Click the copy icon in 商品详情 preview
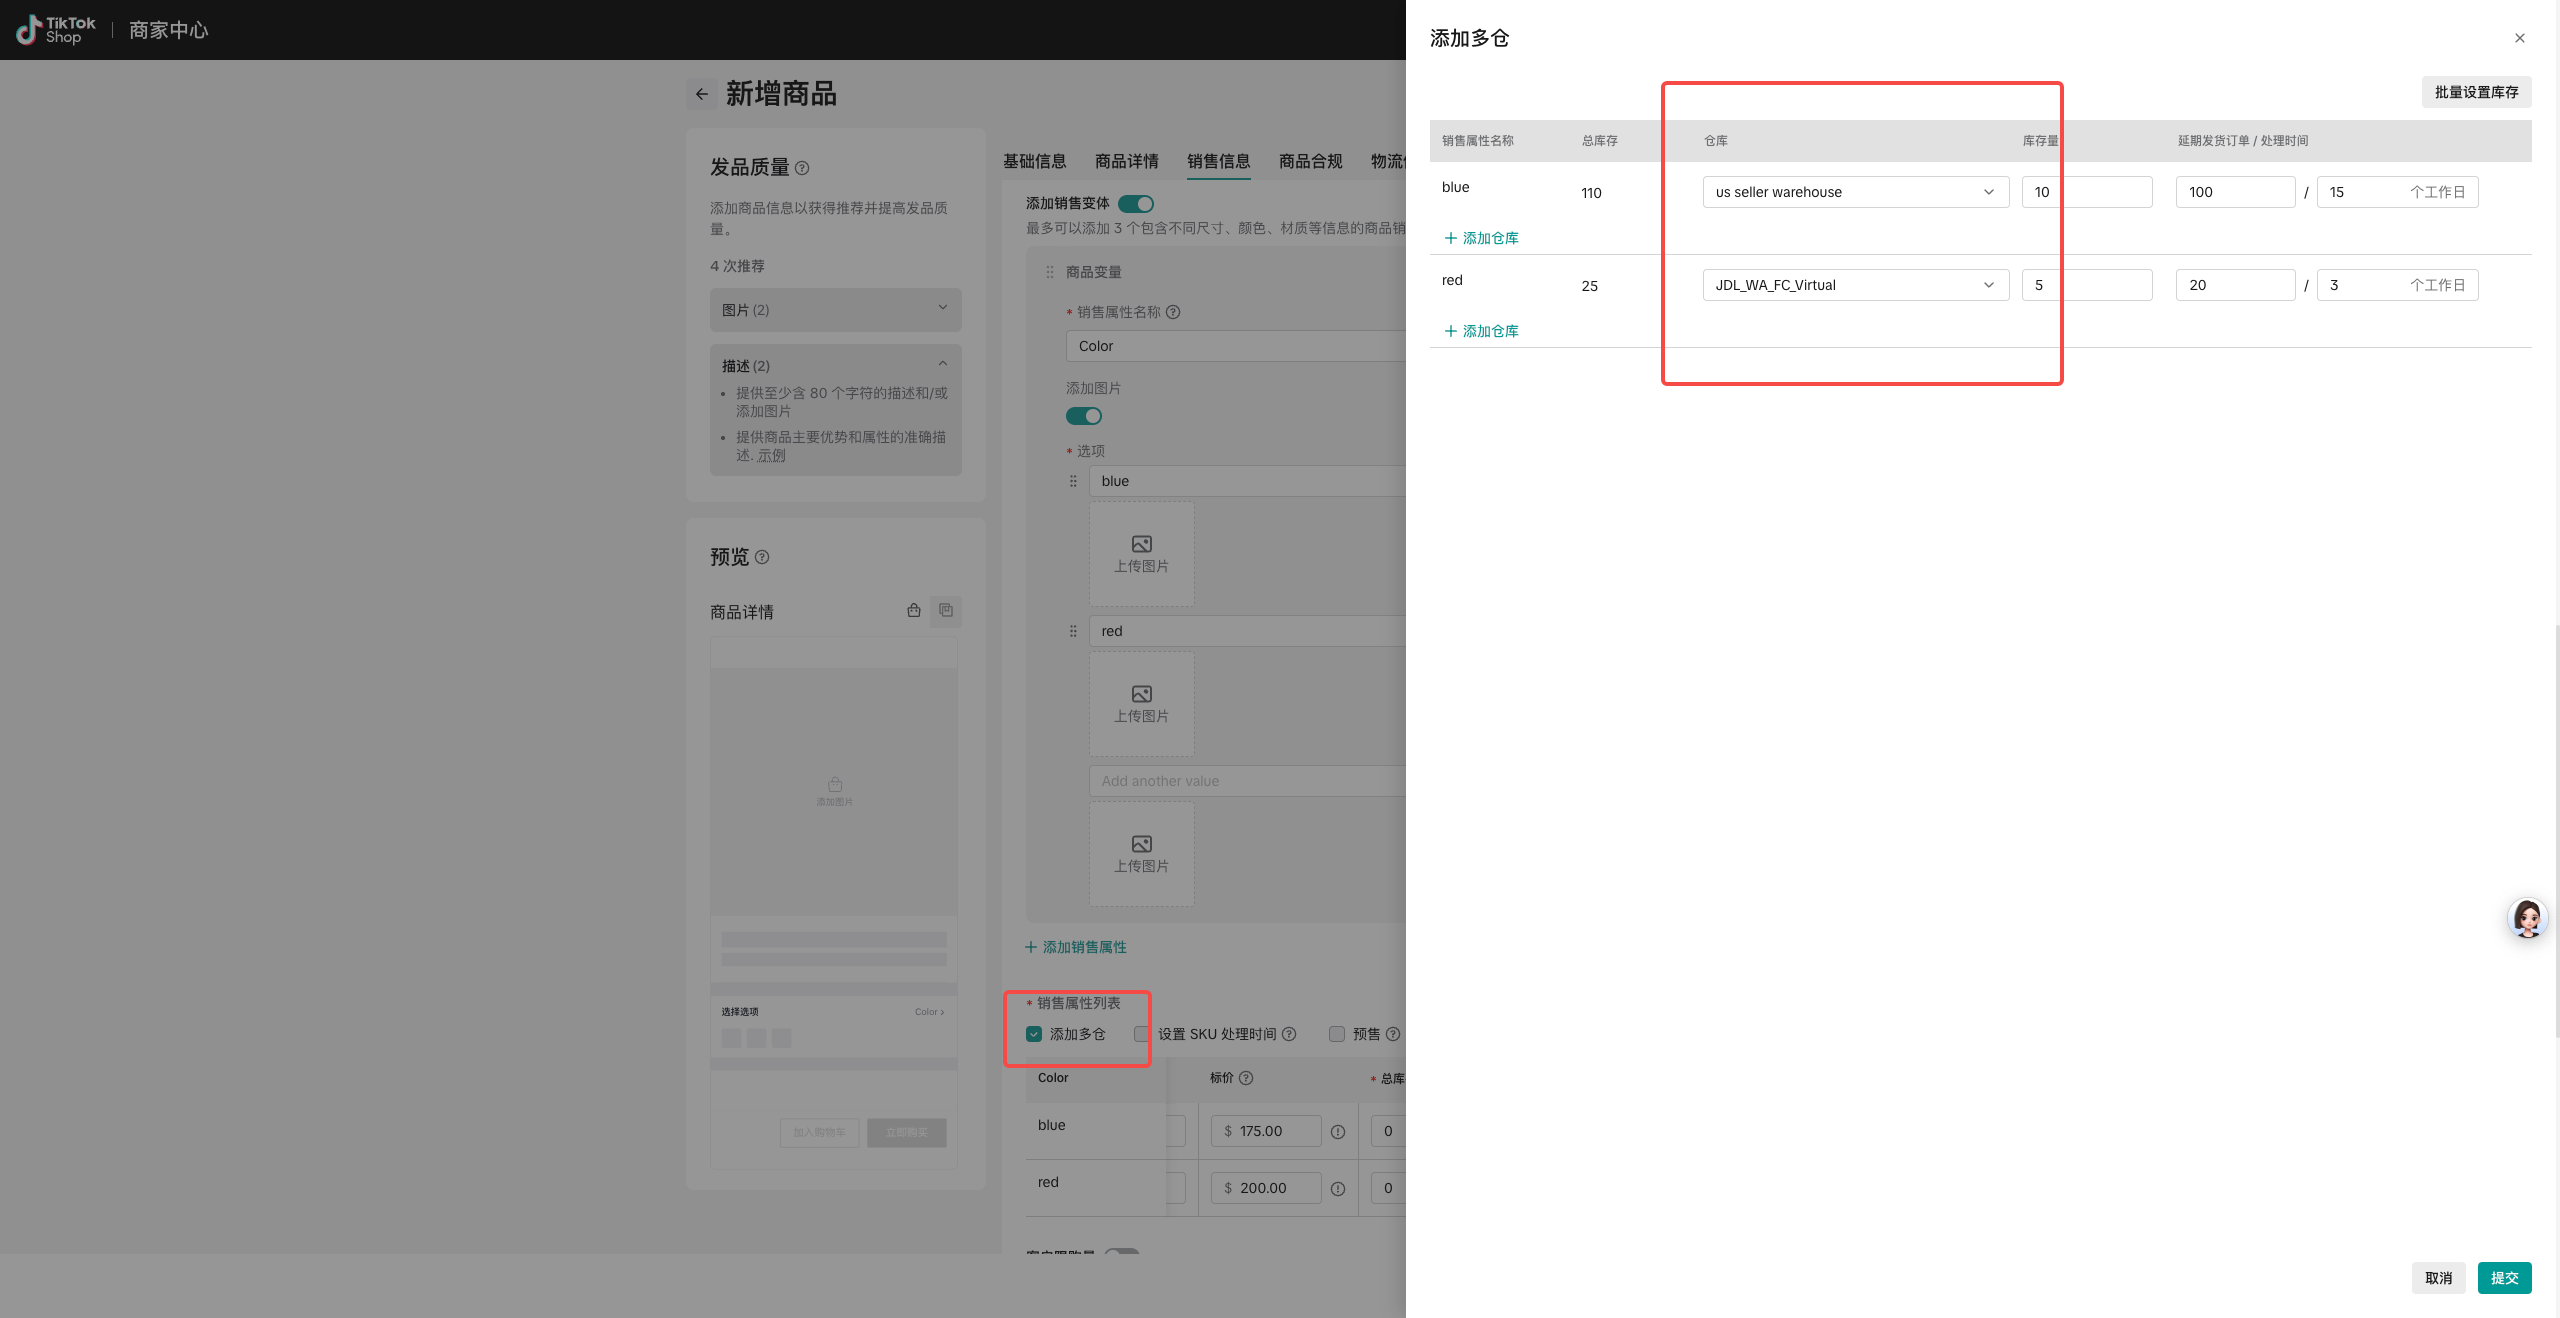The height and width of the screenshot is (1318, 2560). point(946,610)
